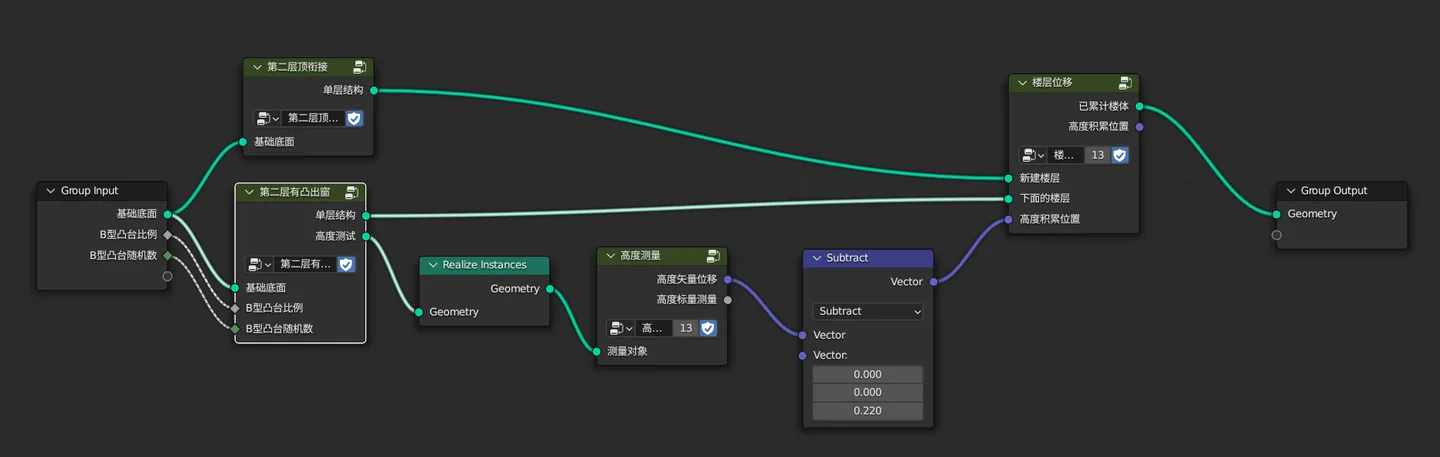Open the Subtract operation dropdown
Image resolution: width=1440 pixels, height=457 pixels.
pos(868,311)
